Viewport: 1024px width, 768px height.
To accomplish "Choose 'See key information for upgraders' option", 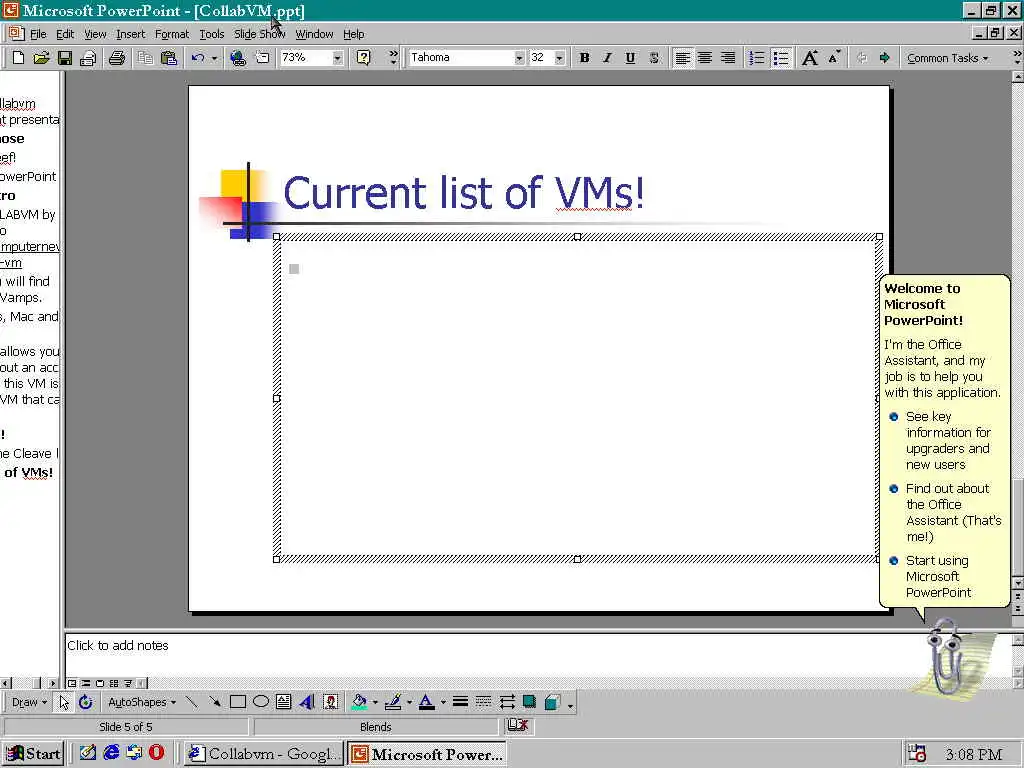I will coord(948,440).
